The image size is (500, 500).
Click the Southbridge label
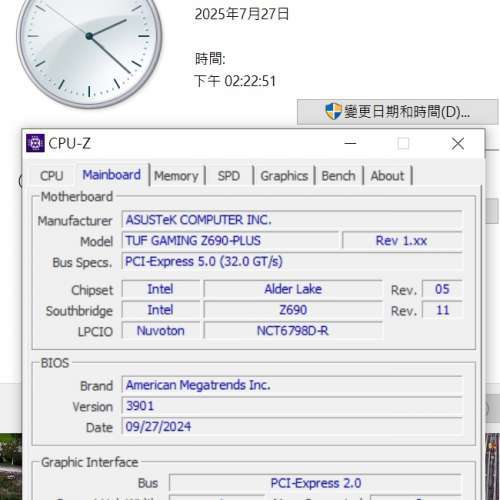(x=79, y=311)
